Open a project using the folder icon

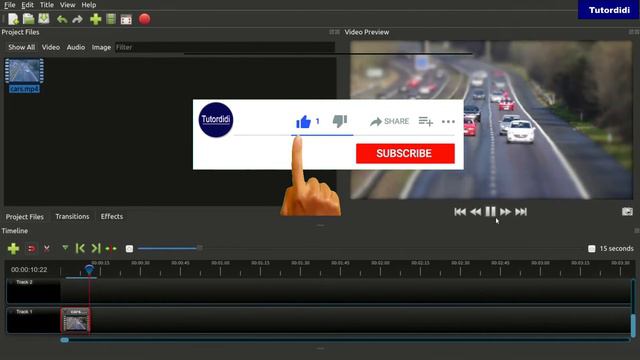(x=28, y=19)
